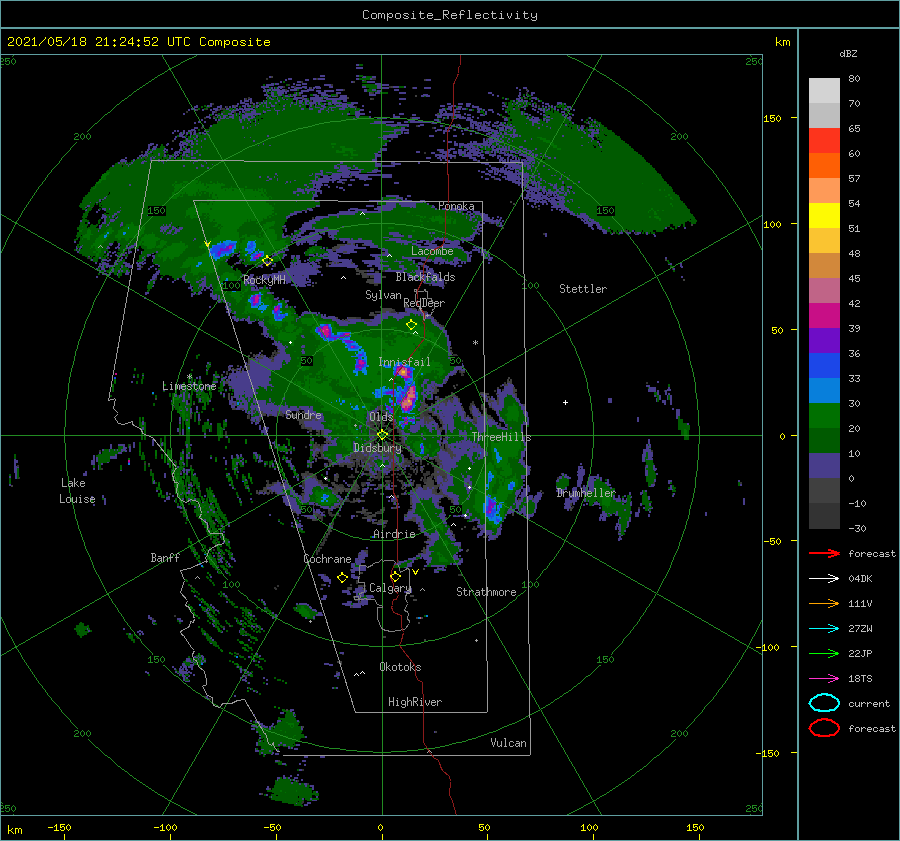This screenshot has height=841, width=900.
Task: Click the dBZ legend heading
Action: coord(848,53)
